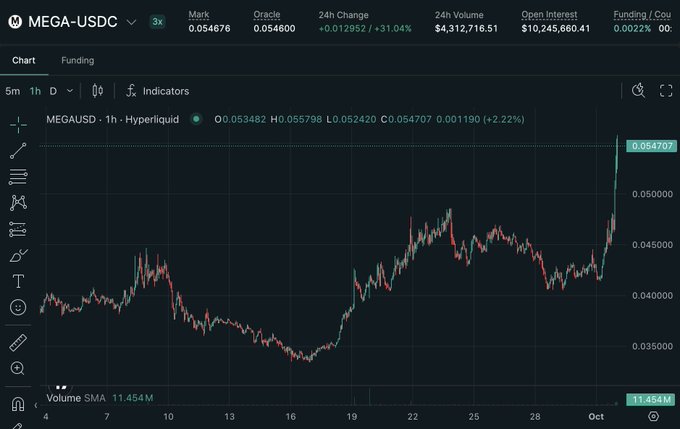Image resolution: width=680 pixels, height=429 pixels.
Task: Switch to the Funding tab
Action: pos(78,60)
